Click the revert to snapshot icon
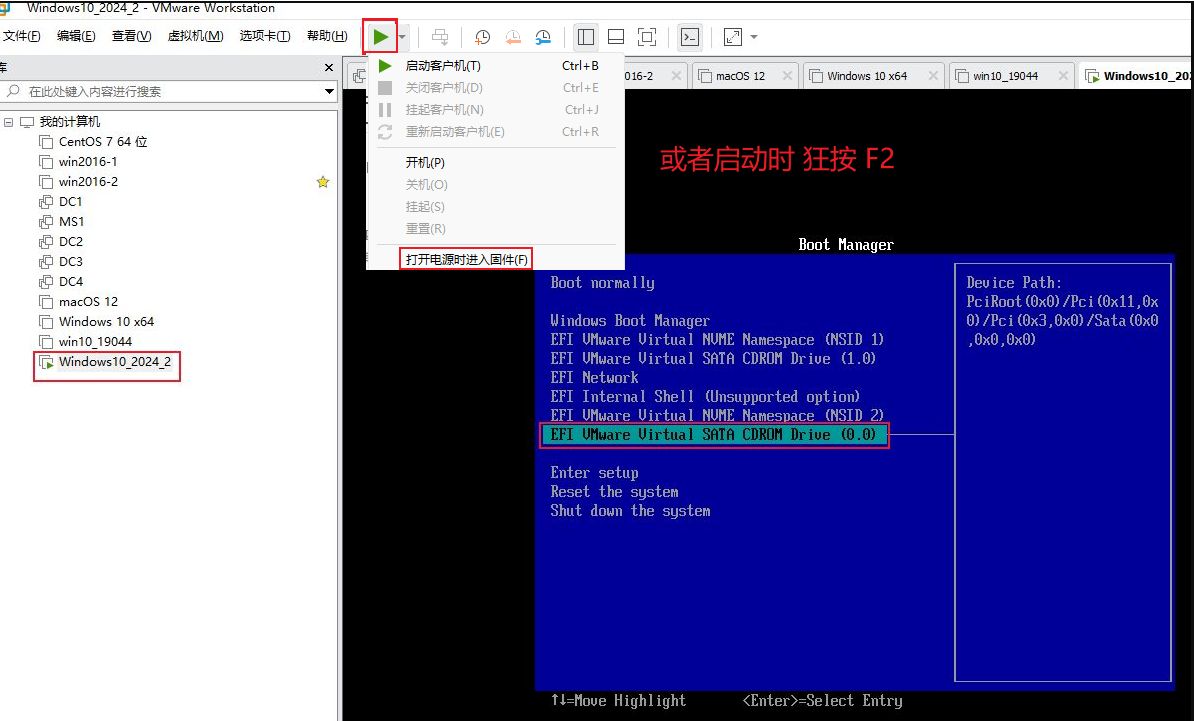 pyautogui.click(x=513, y=37)
